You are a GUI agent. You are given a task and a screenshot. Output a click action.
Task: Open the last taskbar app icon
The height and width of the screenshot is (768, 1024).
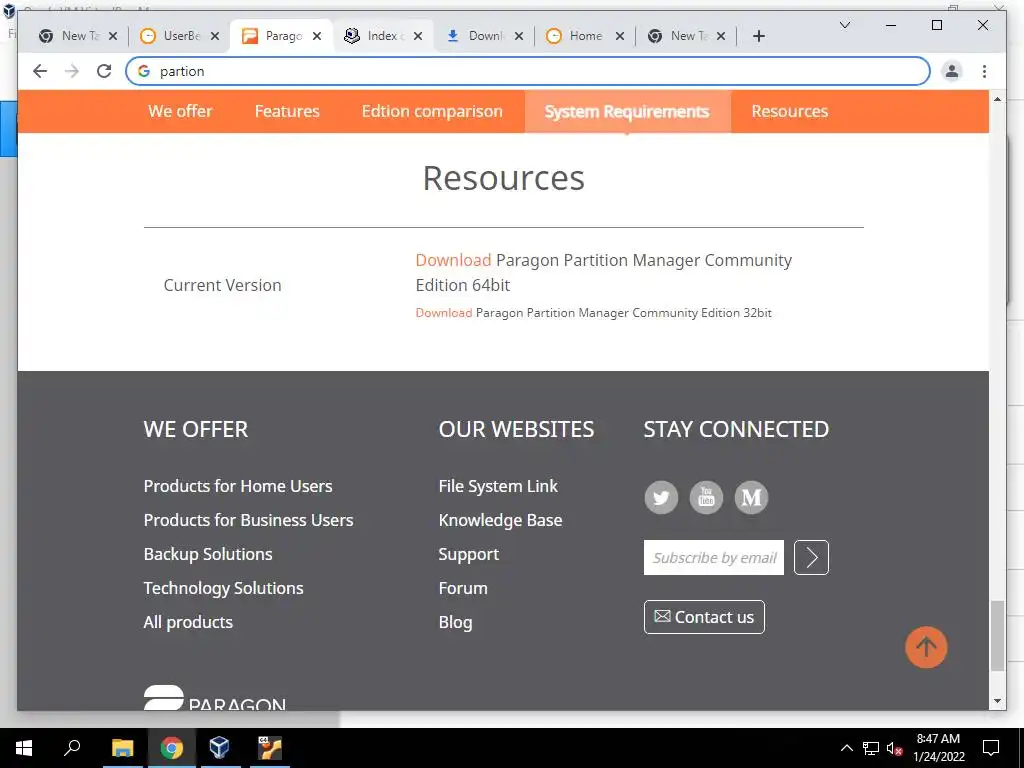270,748
